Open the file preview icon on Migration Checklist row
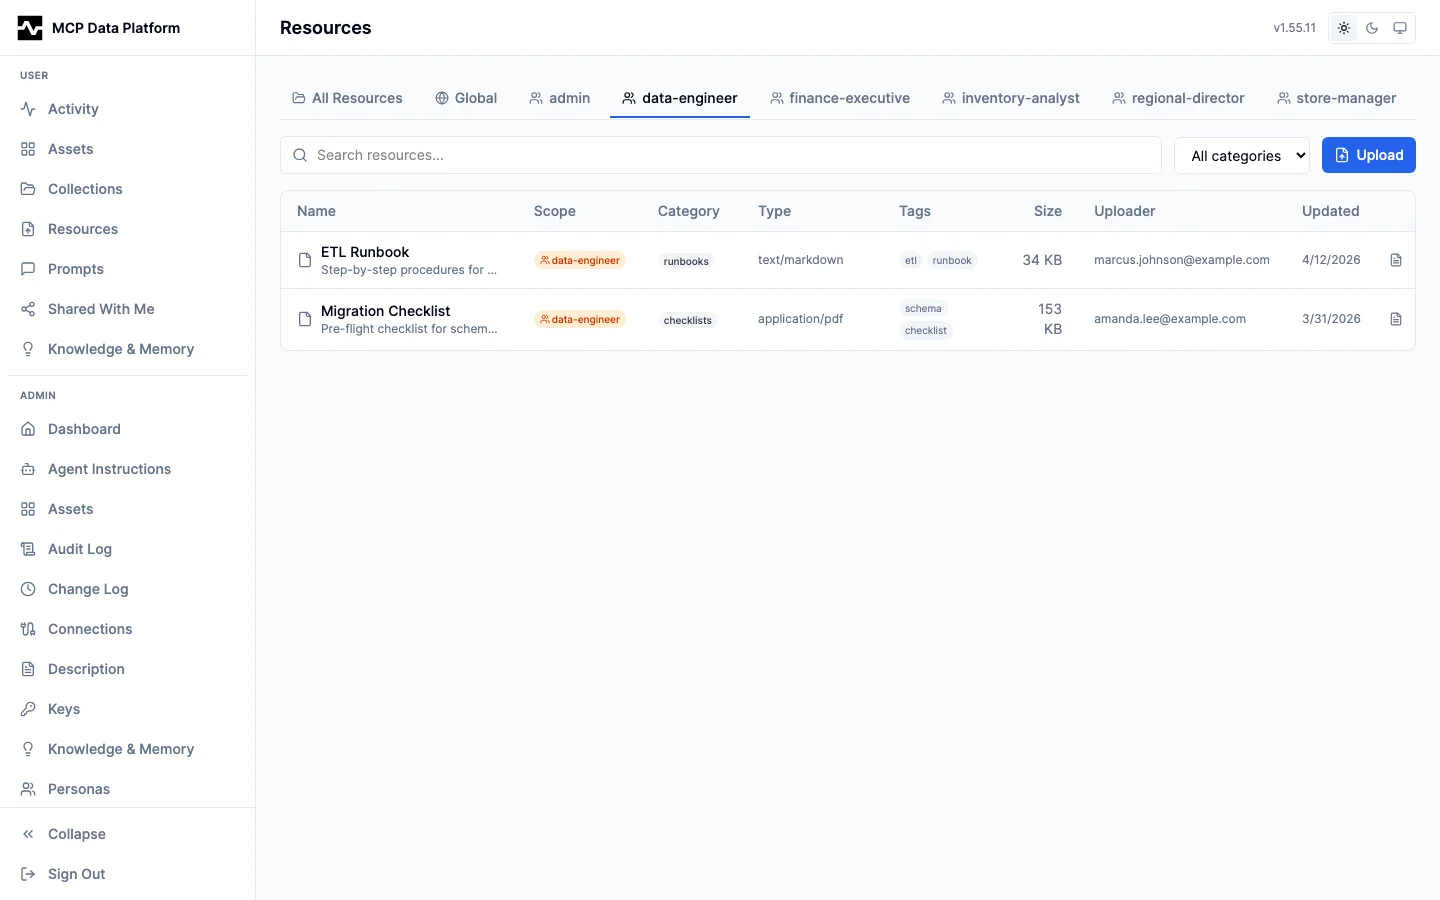 pos(1396,319)
